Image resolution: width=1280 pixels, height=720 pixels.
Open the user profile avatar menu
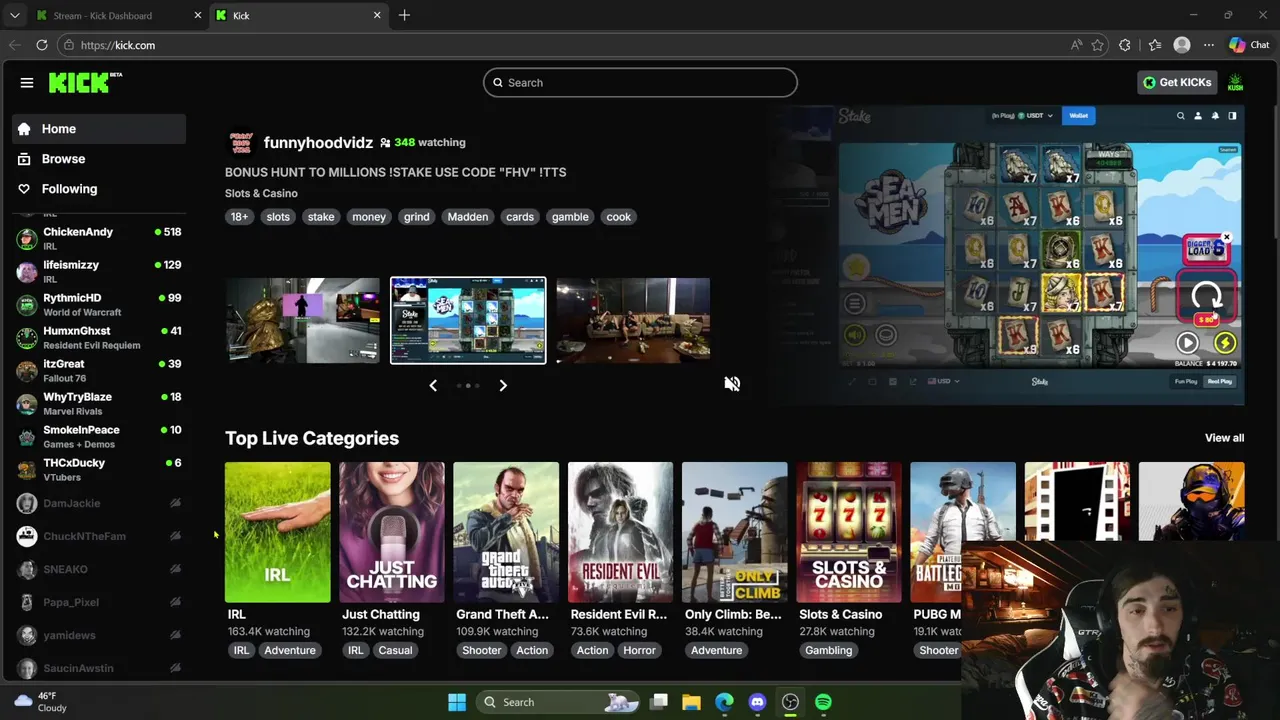[1235, 83]
